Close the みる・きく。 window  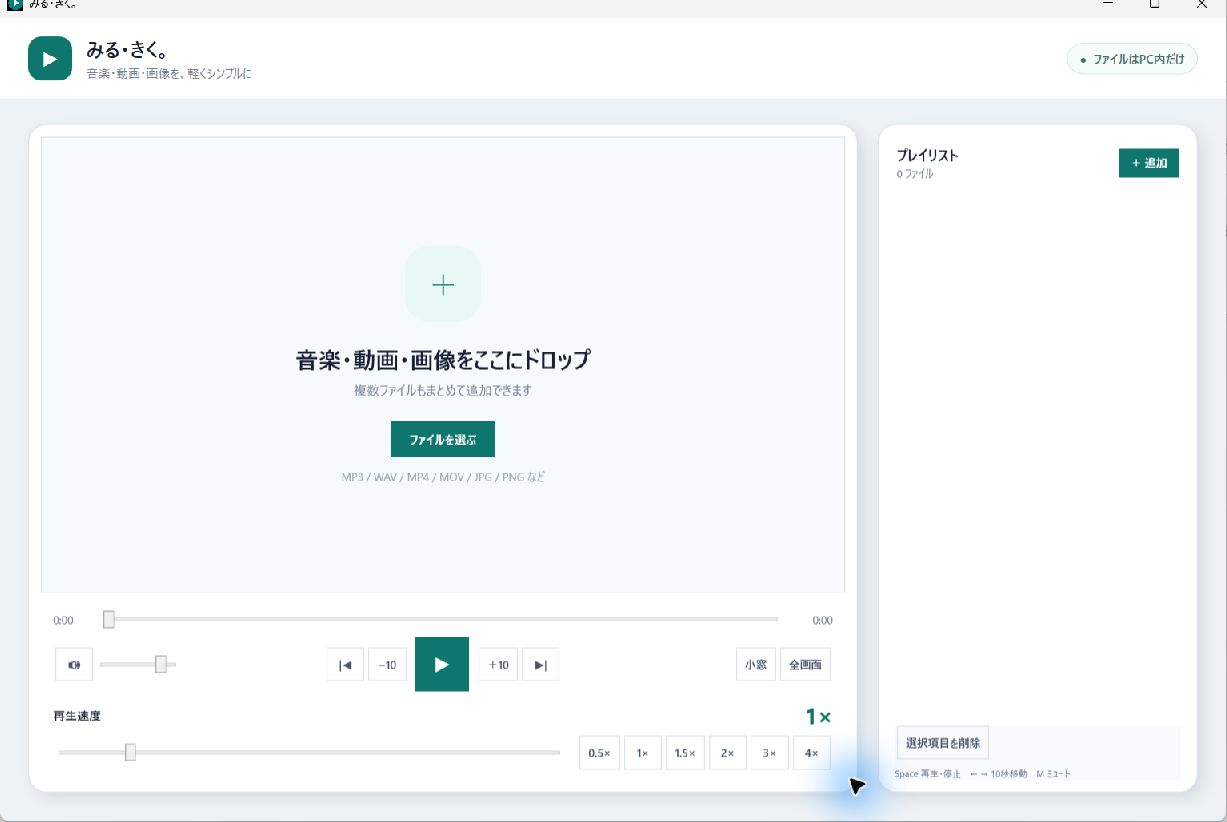click(1201, 5)
